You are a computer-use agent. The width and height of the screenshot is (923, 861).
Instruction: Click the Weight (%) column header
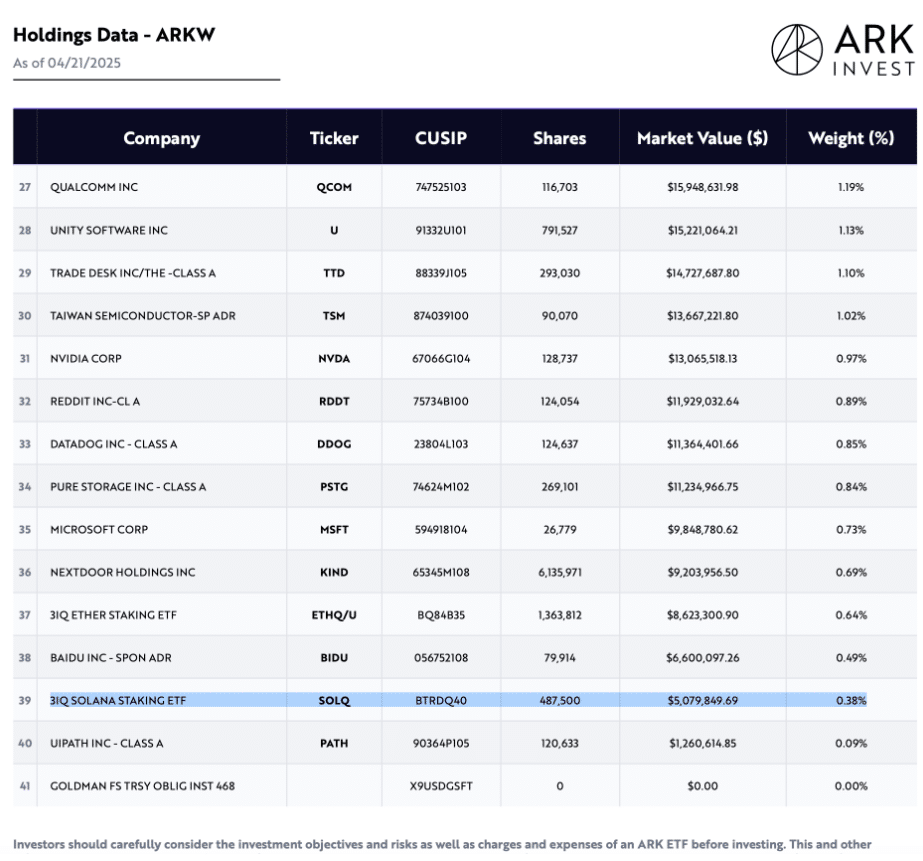pos(851,138)
